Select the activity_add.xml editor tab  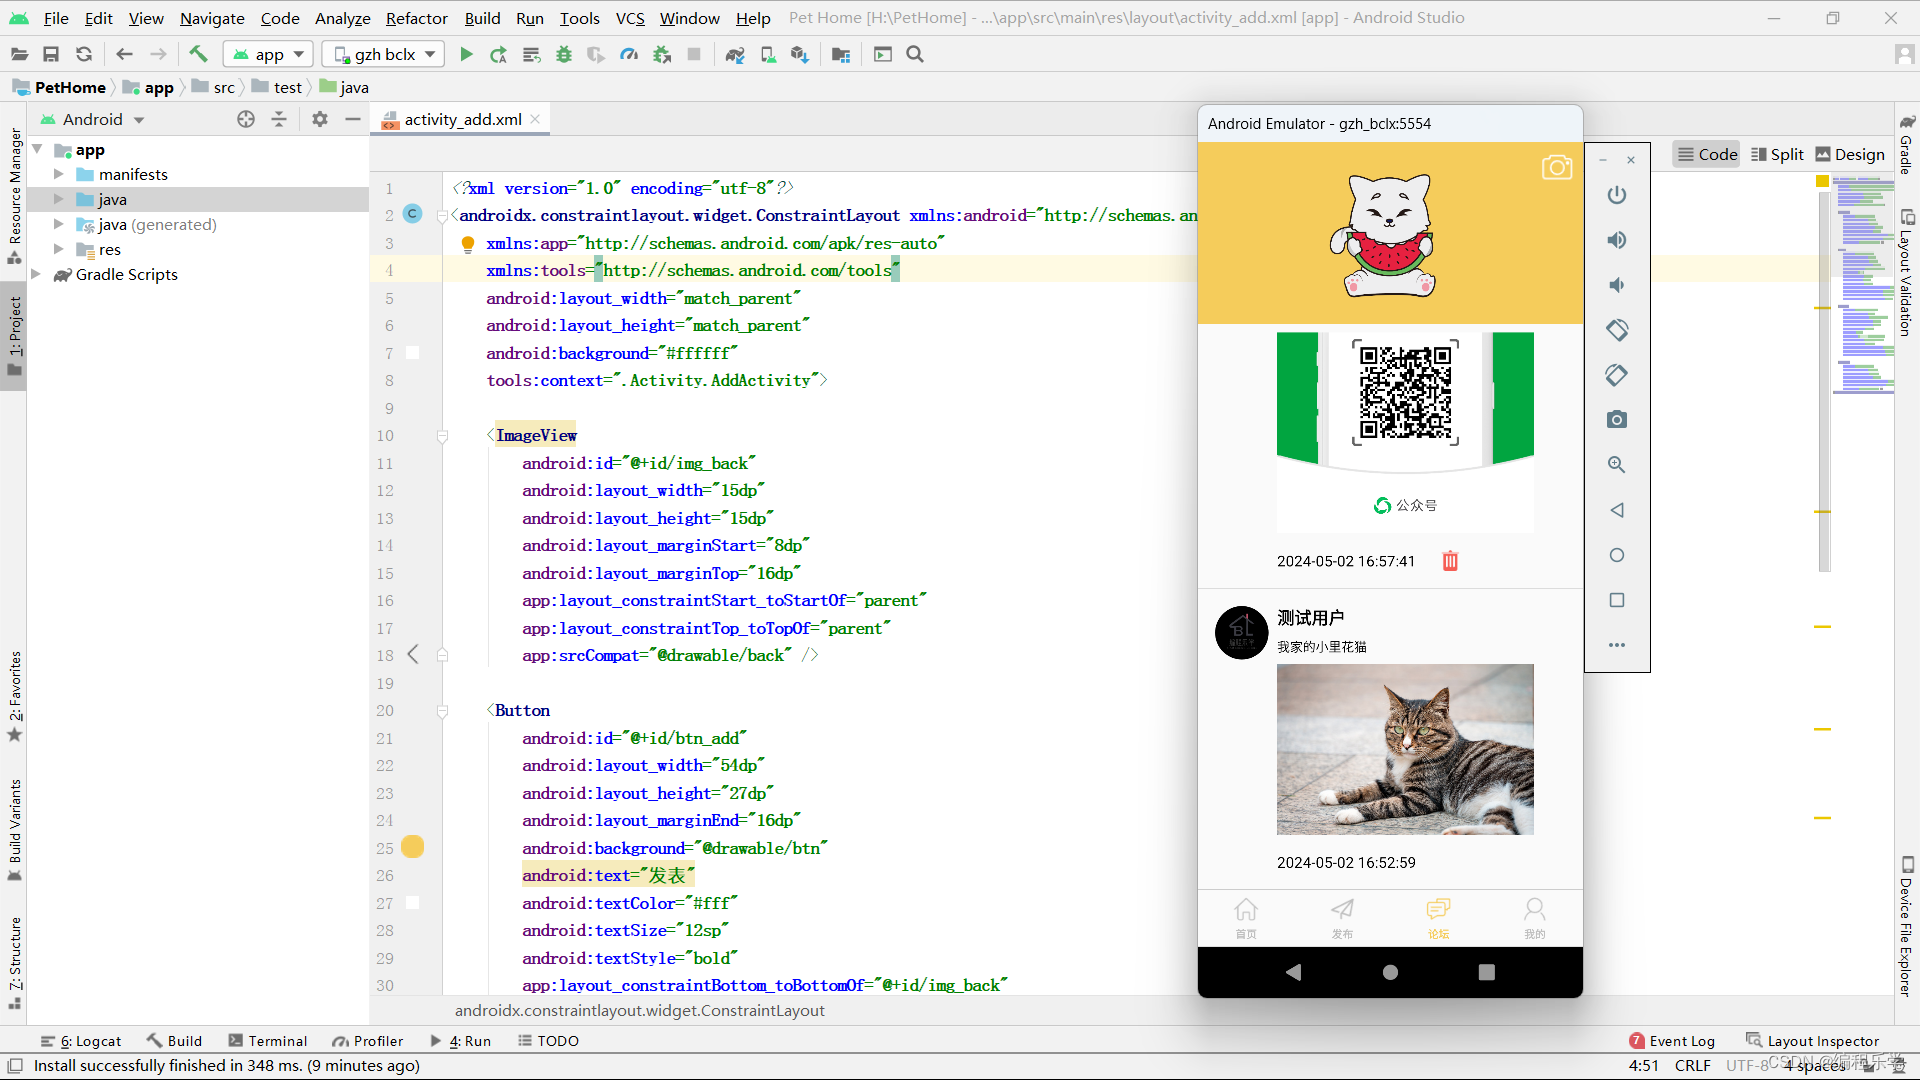462,119
